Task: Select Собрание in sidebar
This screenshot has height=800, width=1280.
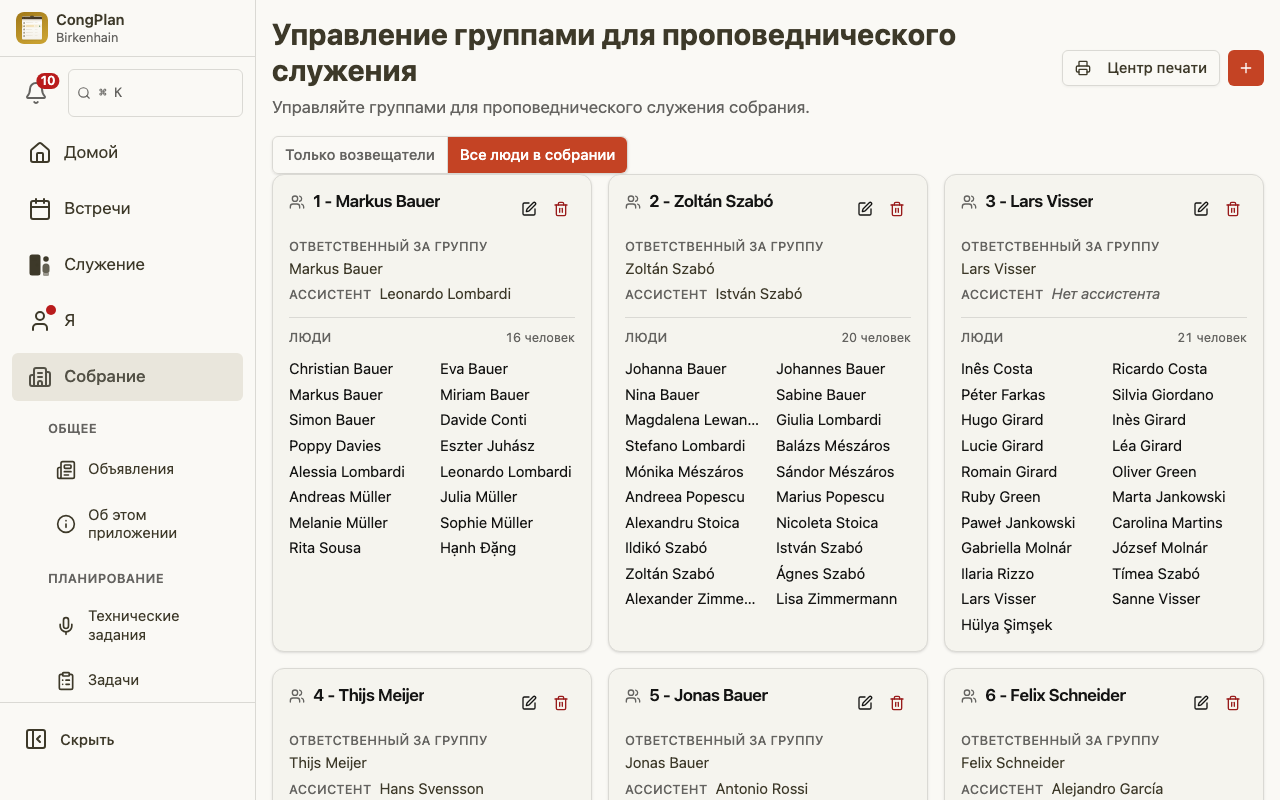Action: click(127, 377)
